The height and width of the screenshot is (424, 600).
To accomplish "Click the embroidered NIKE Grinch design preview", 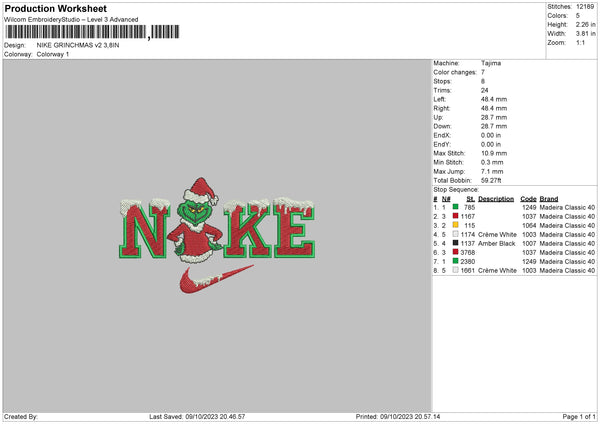I will click(x=217, y=235).
